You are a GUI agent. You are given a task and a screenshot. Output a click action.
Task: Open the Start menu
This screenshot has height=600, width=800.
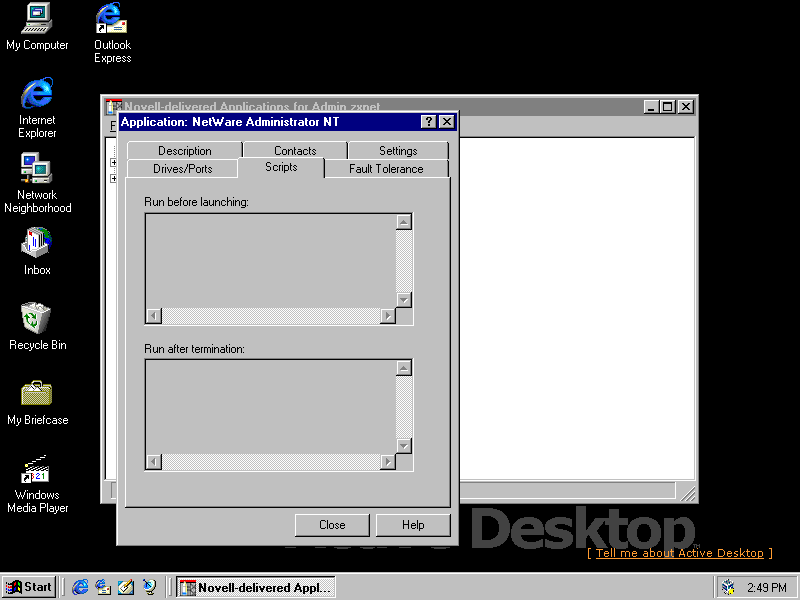click(x=29, y=587)
